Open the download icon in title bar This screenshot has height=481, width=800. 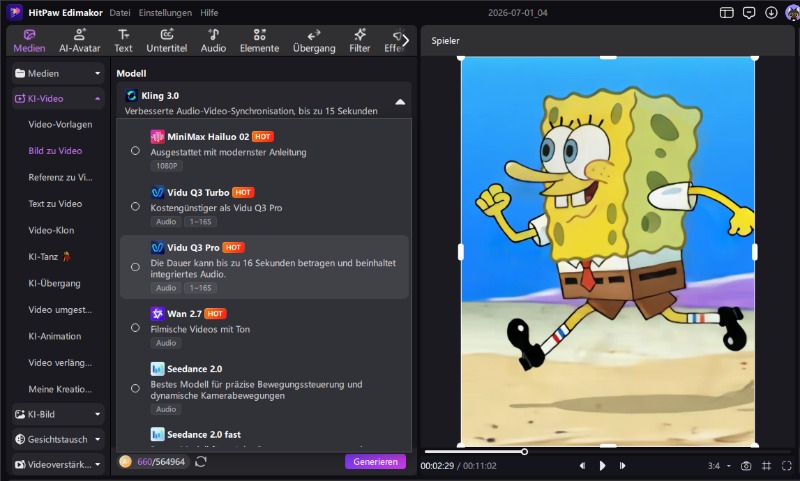[x=771, y=13]
